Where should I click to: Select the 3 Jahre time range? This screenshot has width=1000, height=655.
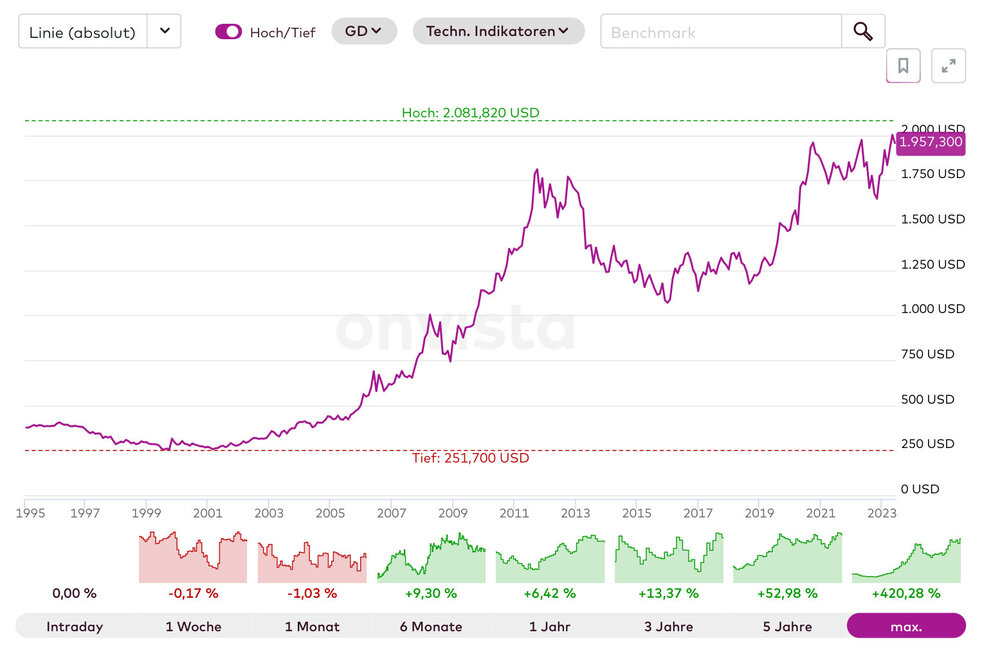pos(668,626)
